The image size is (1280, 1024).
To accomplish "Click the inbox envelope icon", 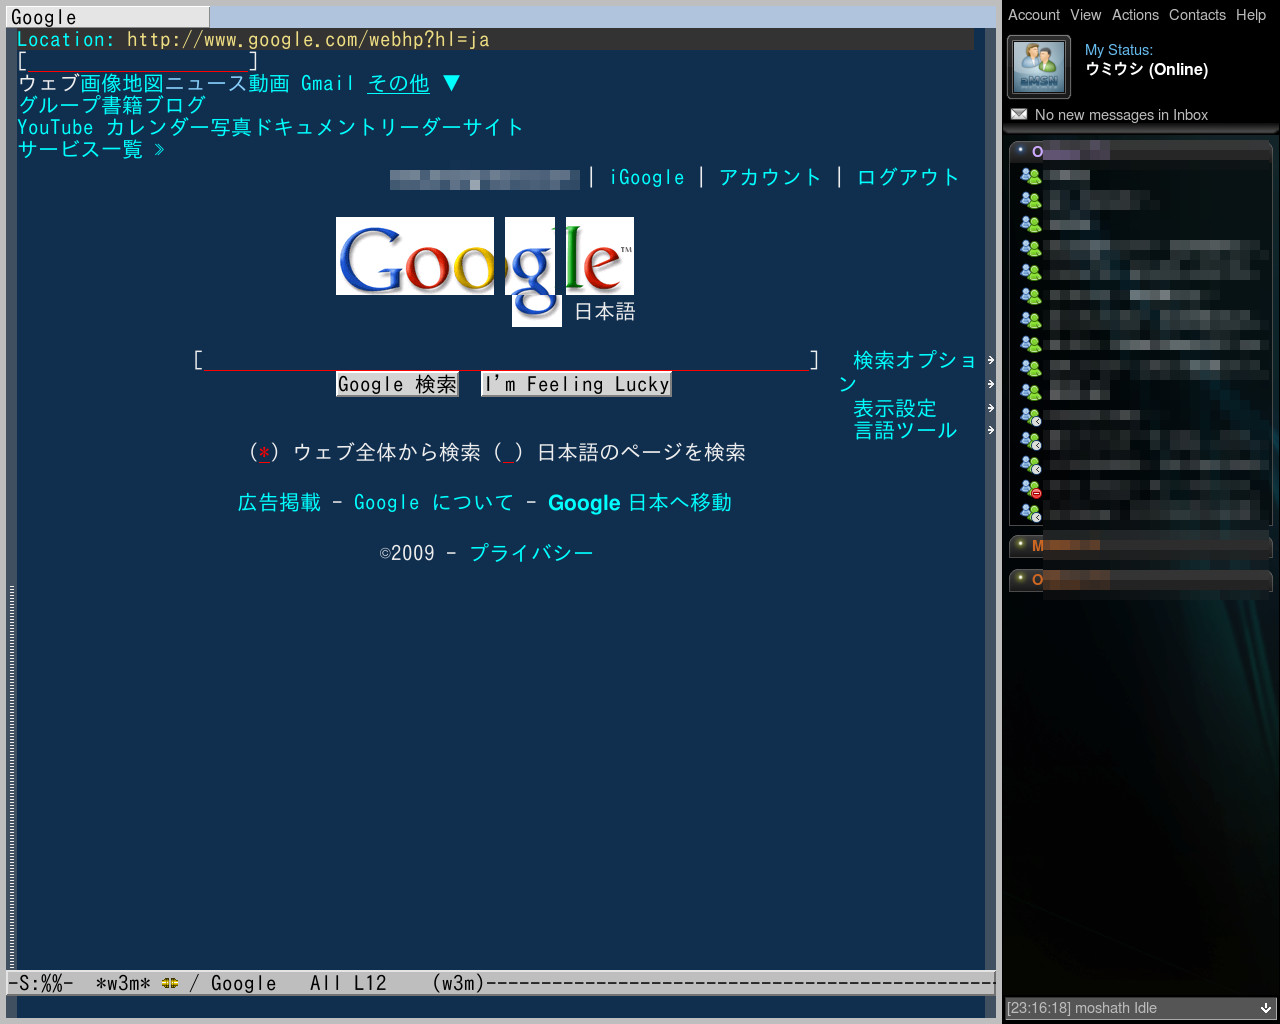I will [x=1019, y=114].
